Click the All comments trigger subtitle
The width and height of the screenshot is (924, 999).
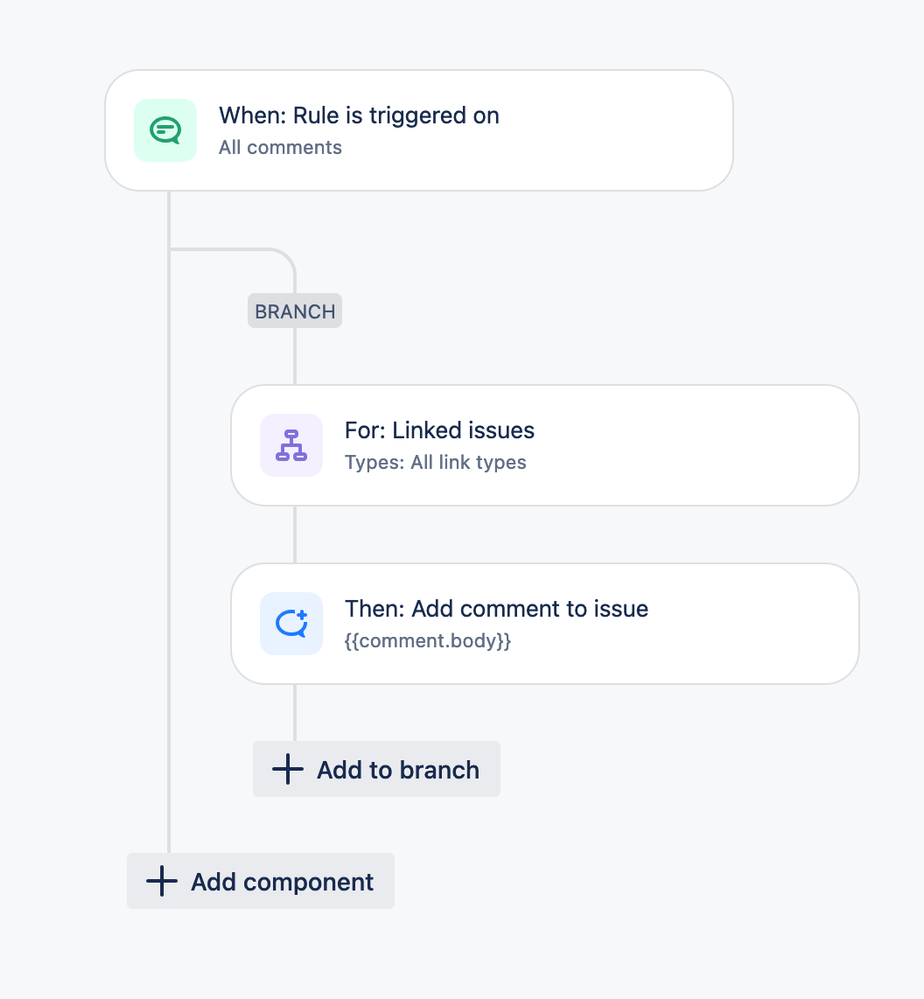coord(280,148)
